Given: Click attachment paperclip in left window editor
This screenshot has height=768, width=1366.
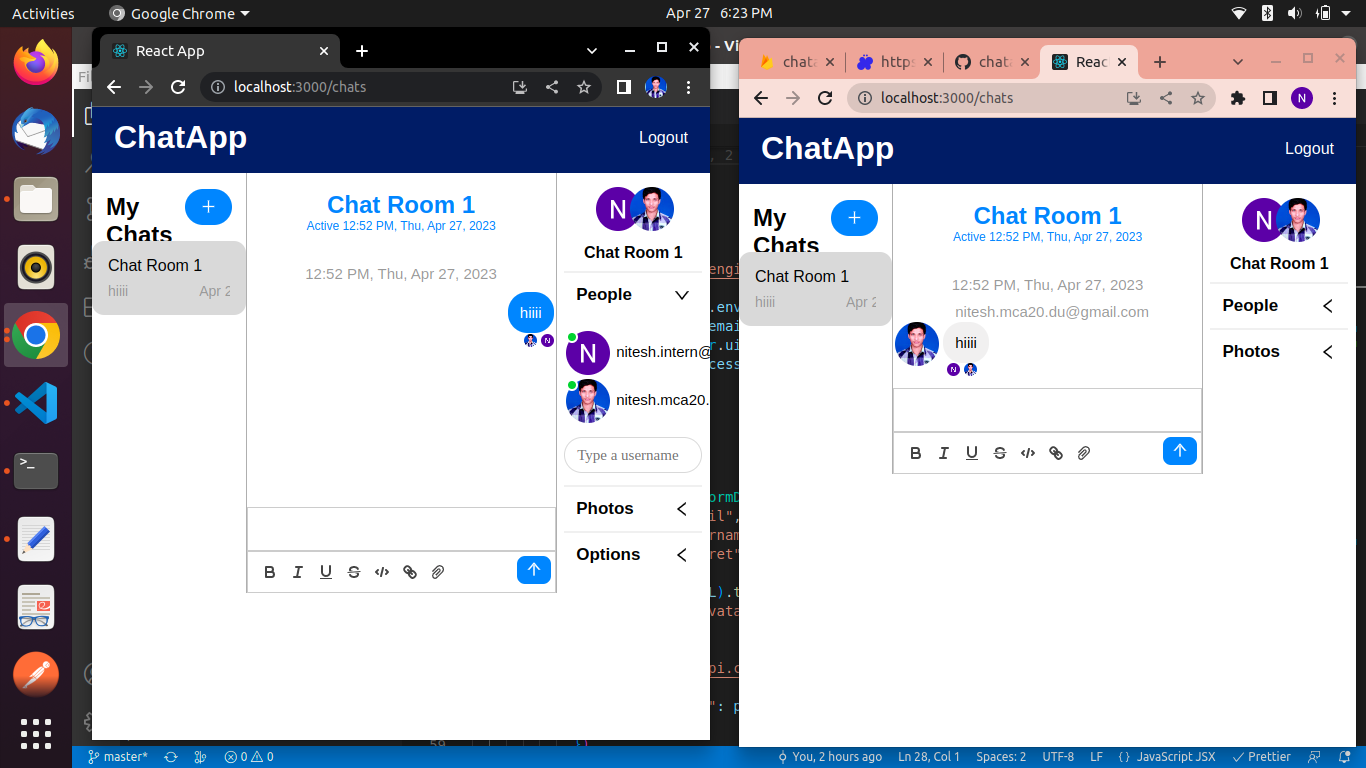Looking at the screenshot, I should (437, 572).
